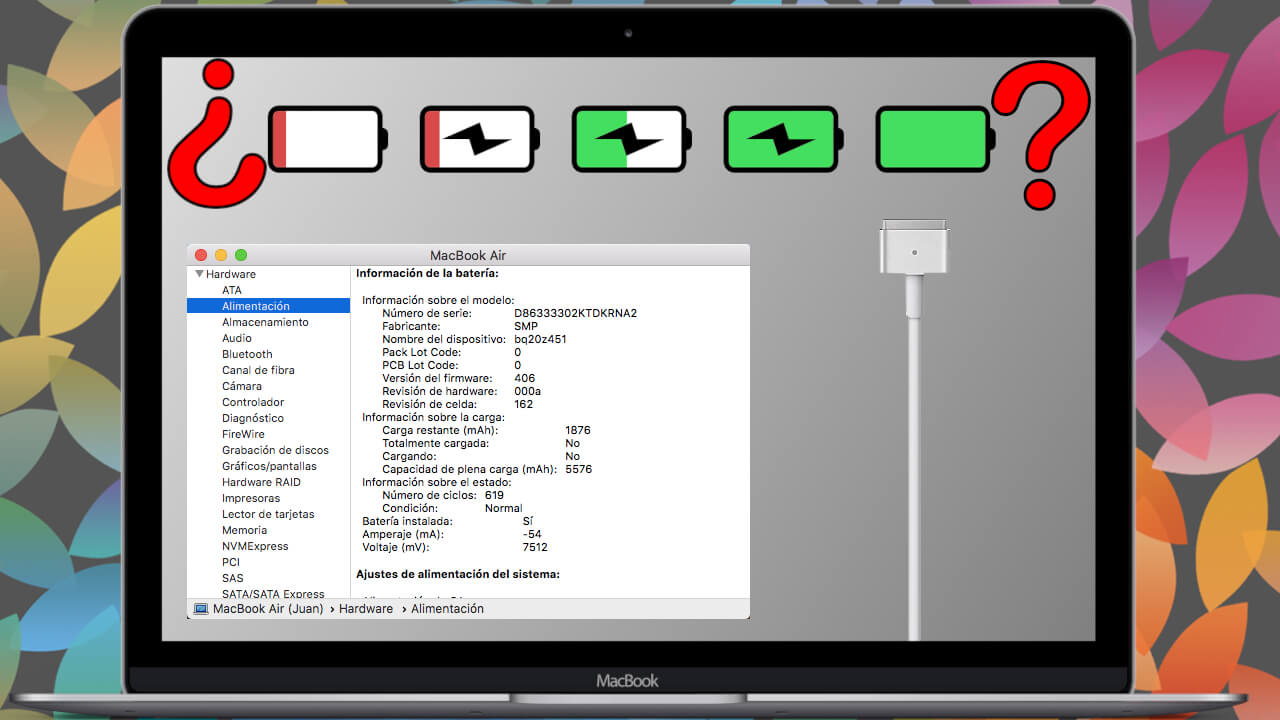
Task: Select Gráficos/pantallas sidebar item
Action: tap(269, 466)
